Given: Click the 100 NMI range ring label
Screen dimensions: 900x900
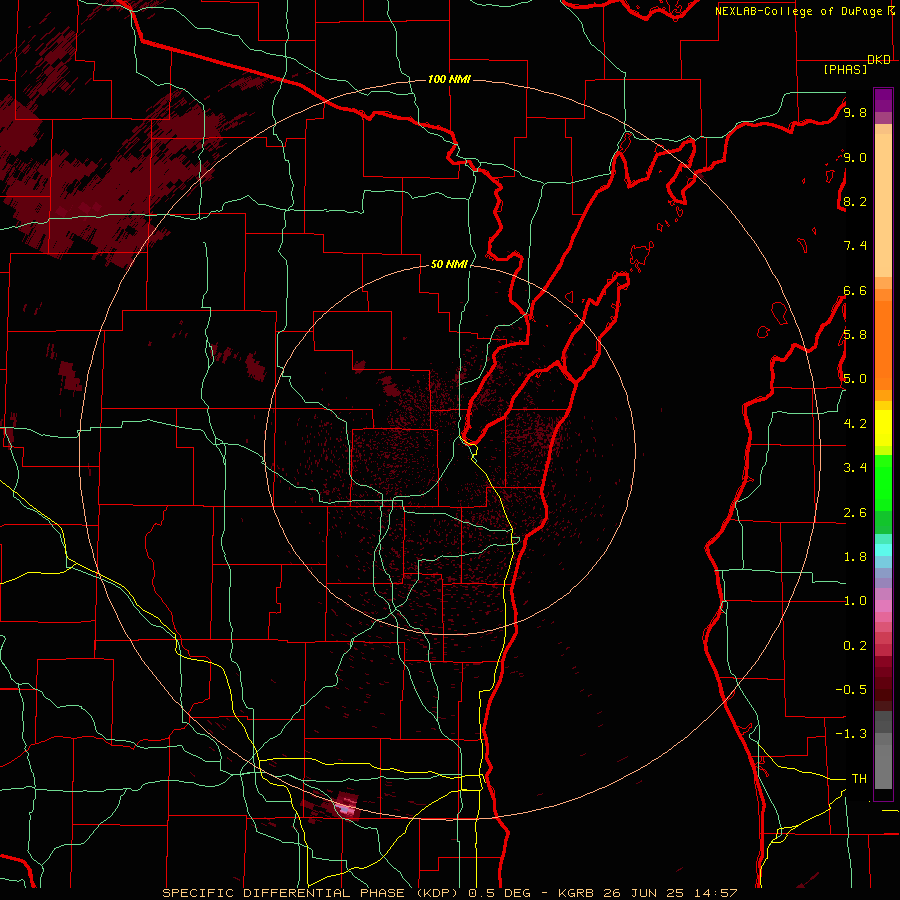Looking at the screenshot, I should [x=449, y=79].
